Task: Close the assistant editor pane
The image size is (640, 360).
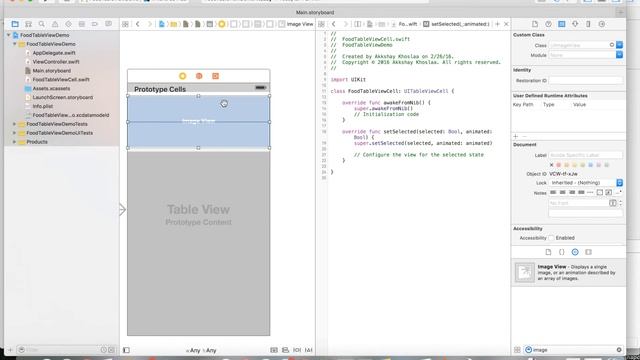Action: (506, 24)
